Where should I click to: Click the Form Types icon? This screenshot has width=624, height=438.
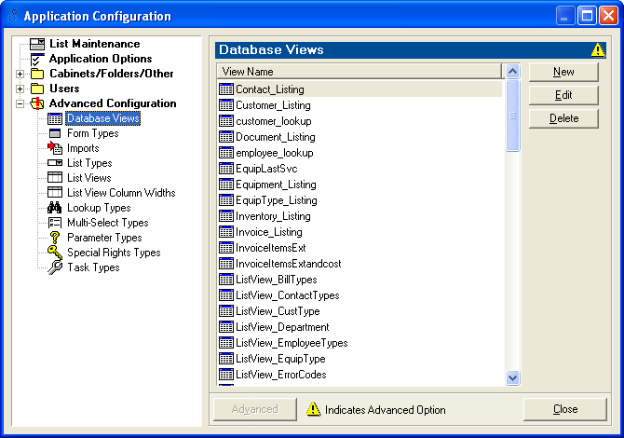click(x=55, y=133)
